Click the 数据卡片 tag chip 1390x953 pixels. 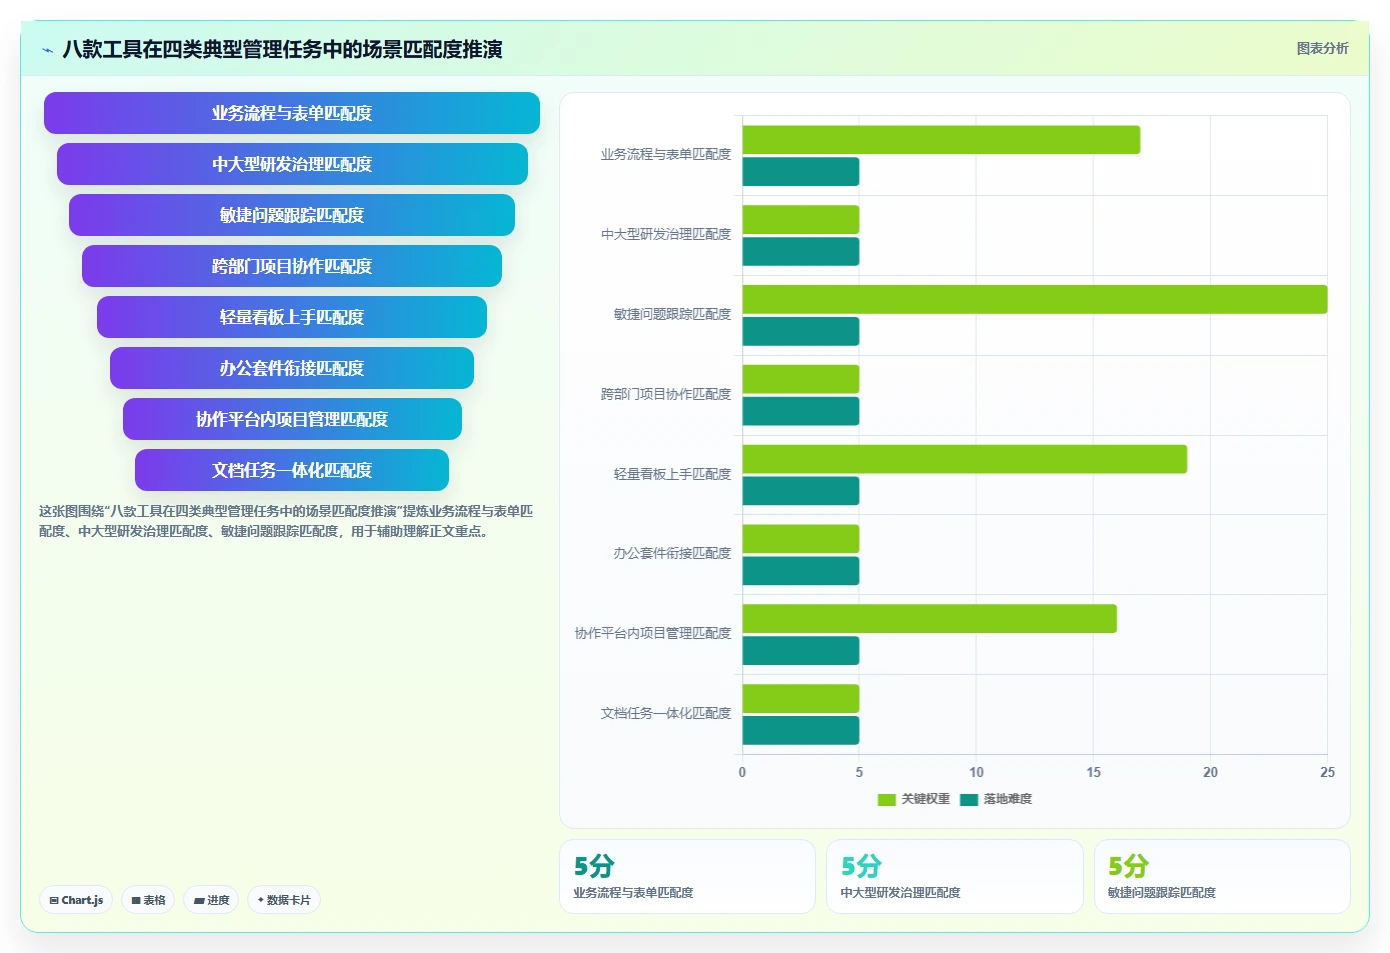click(284, 900)
